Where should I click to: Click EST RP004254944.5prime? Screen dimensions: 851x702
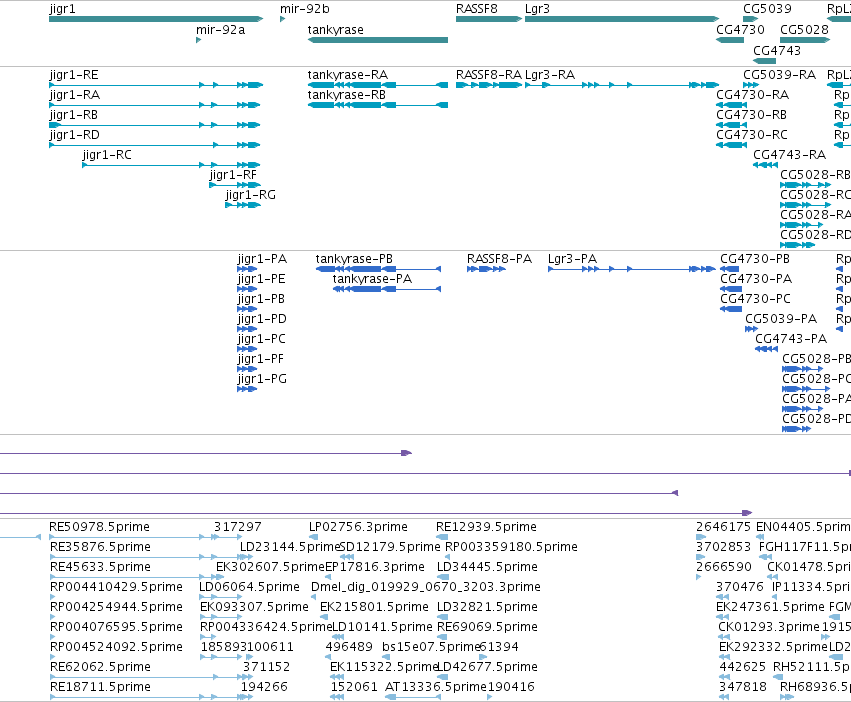(x=116, y=607)
